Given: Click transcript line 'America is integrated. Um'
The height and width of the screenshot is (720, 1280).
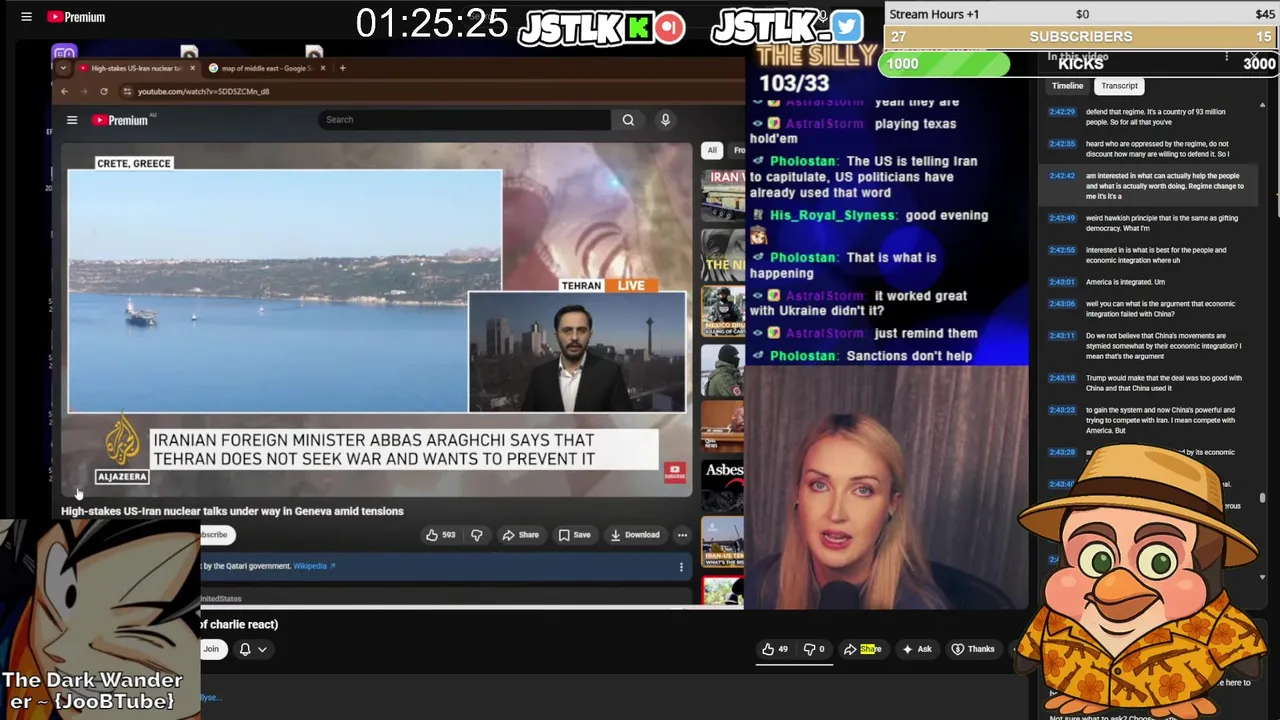Looking at the screenshot, I should coord(1125,282).
